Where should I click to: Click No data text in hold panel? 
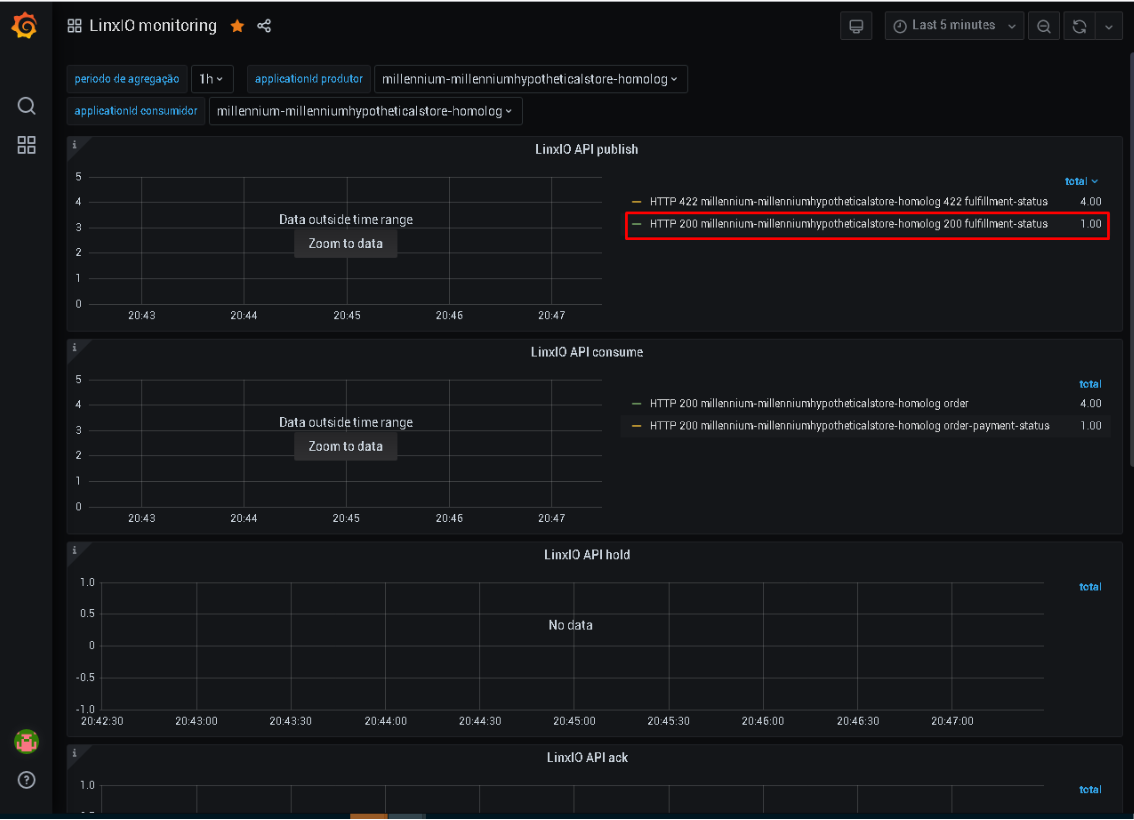click(570, 625)
